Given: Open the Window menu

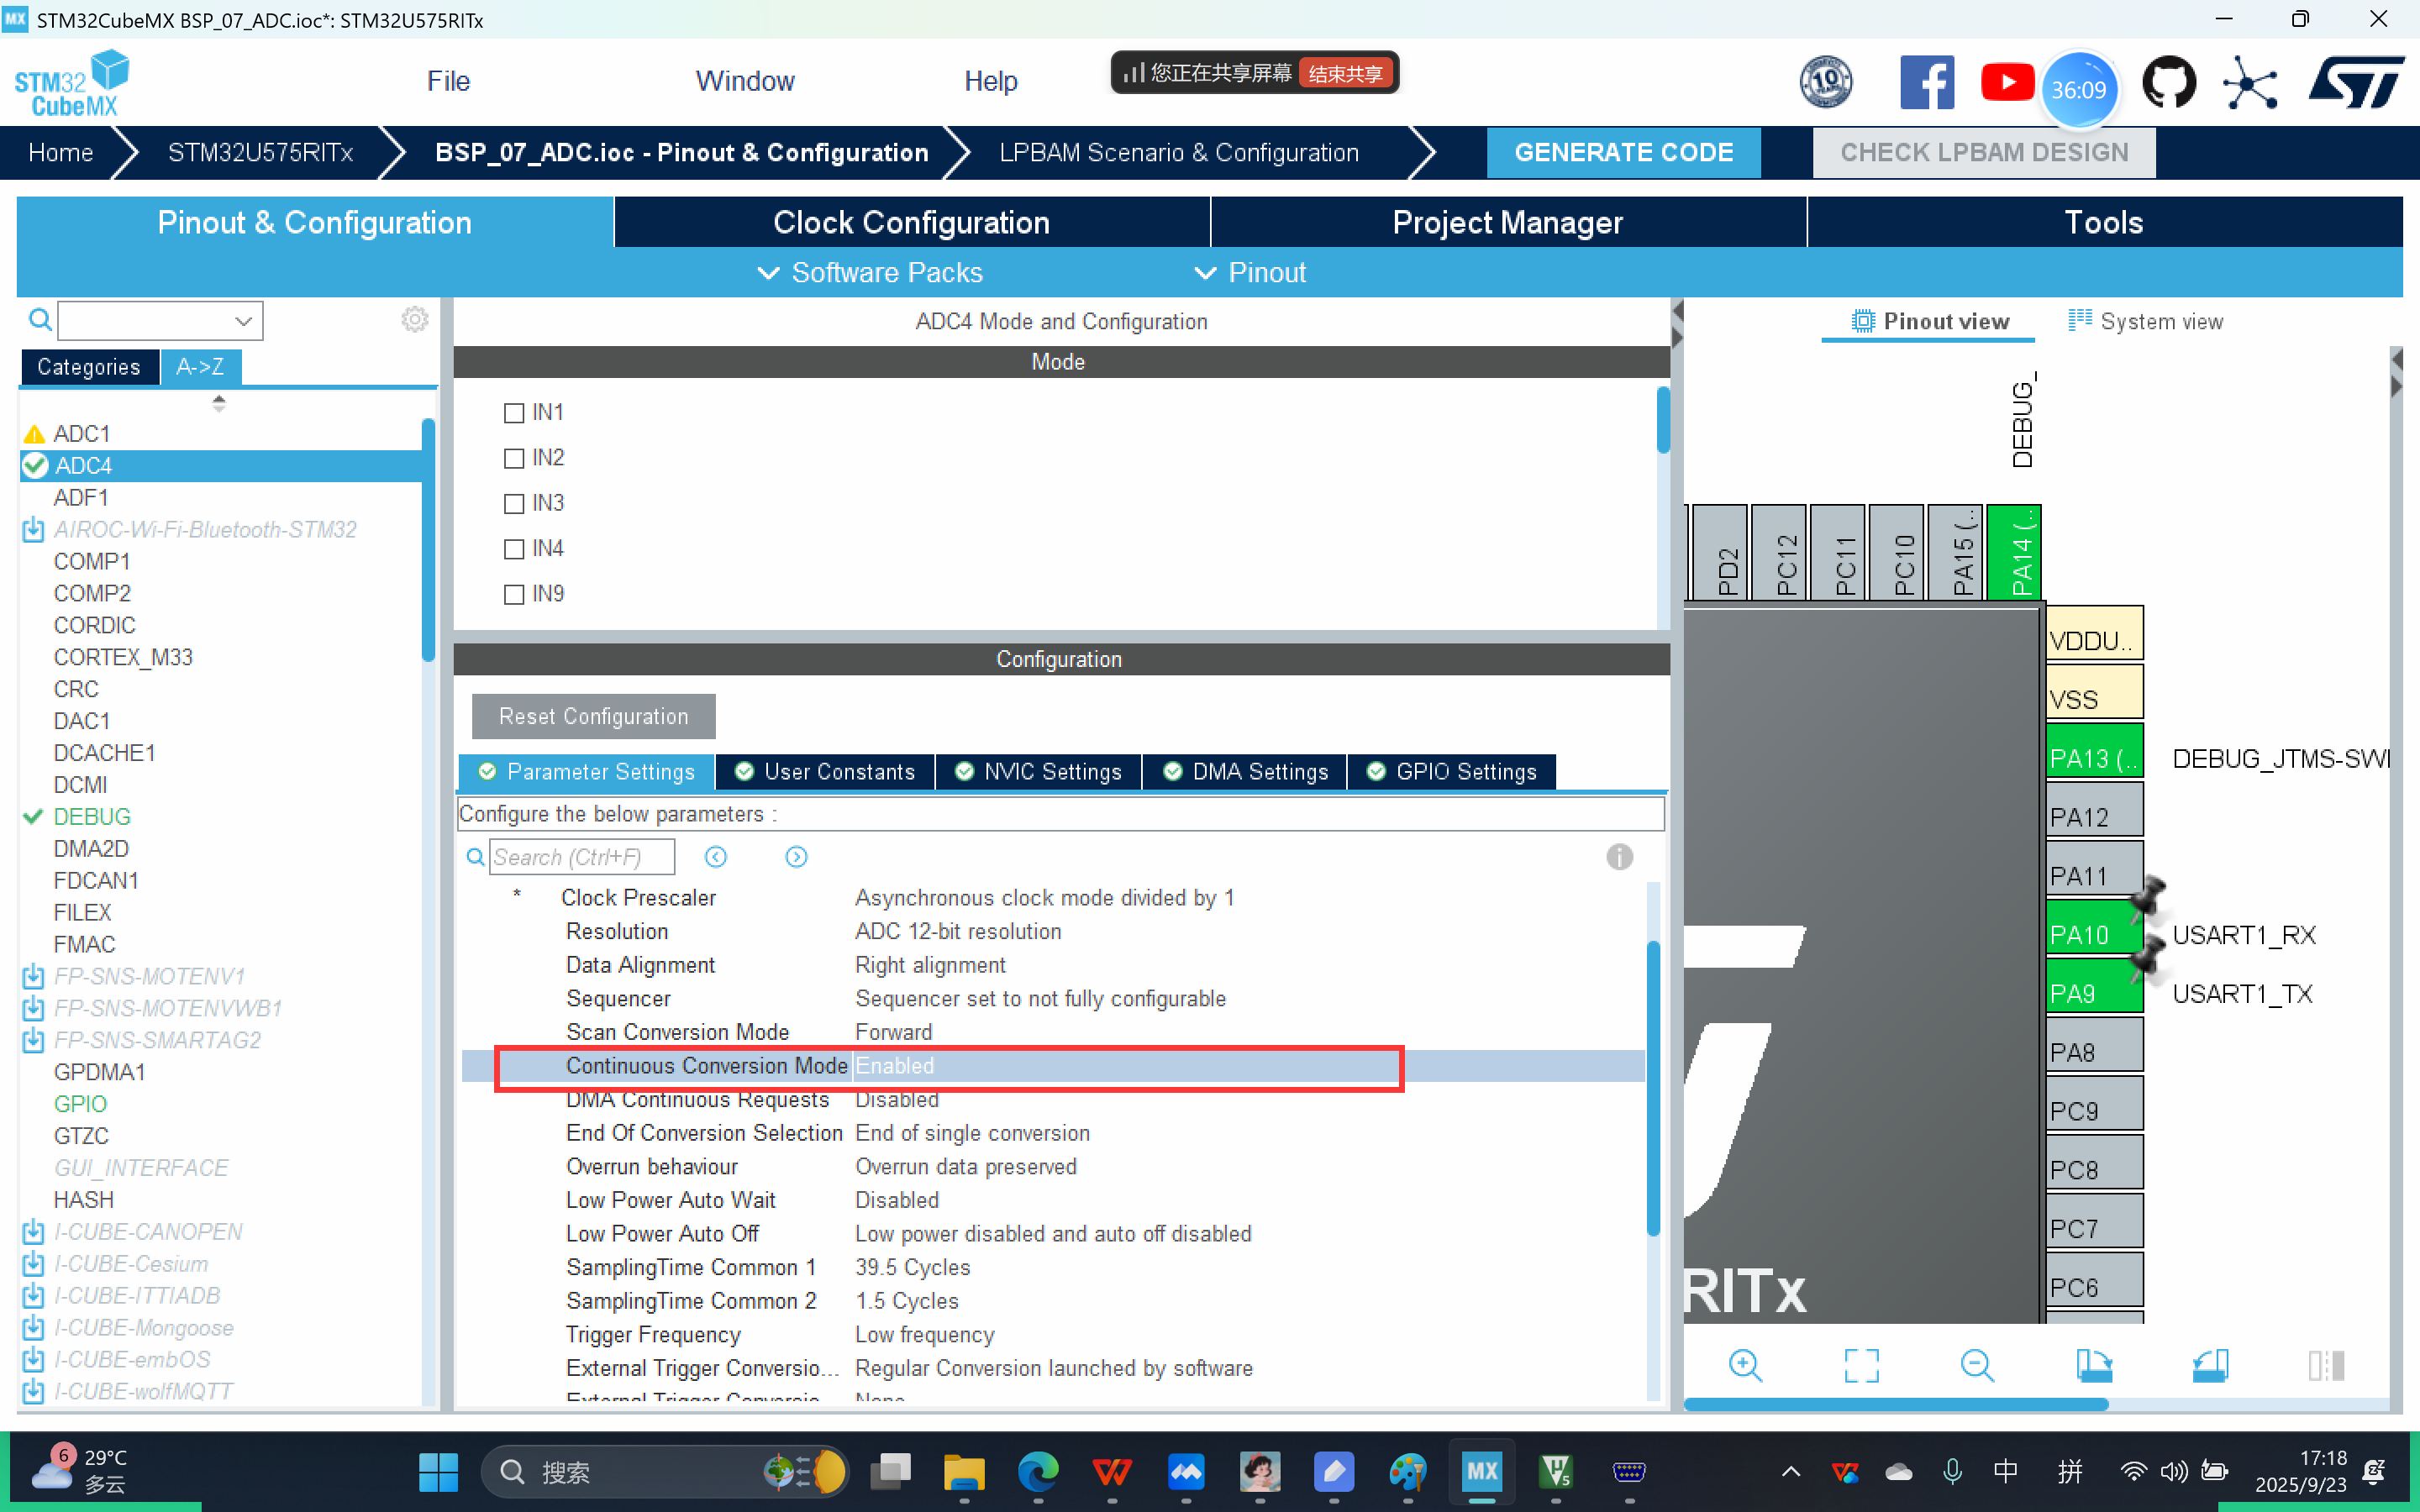Looking at the screenshot, I should pyautogui.click(x=745, y=81).
